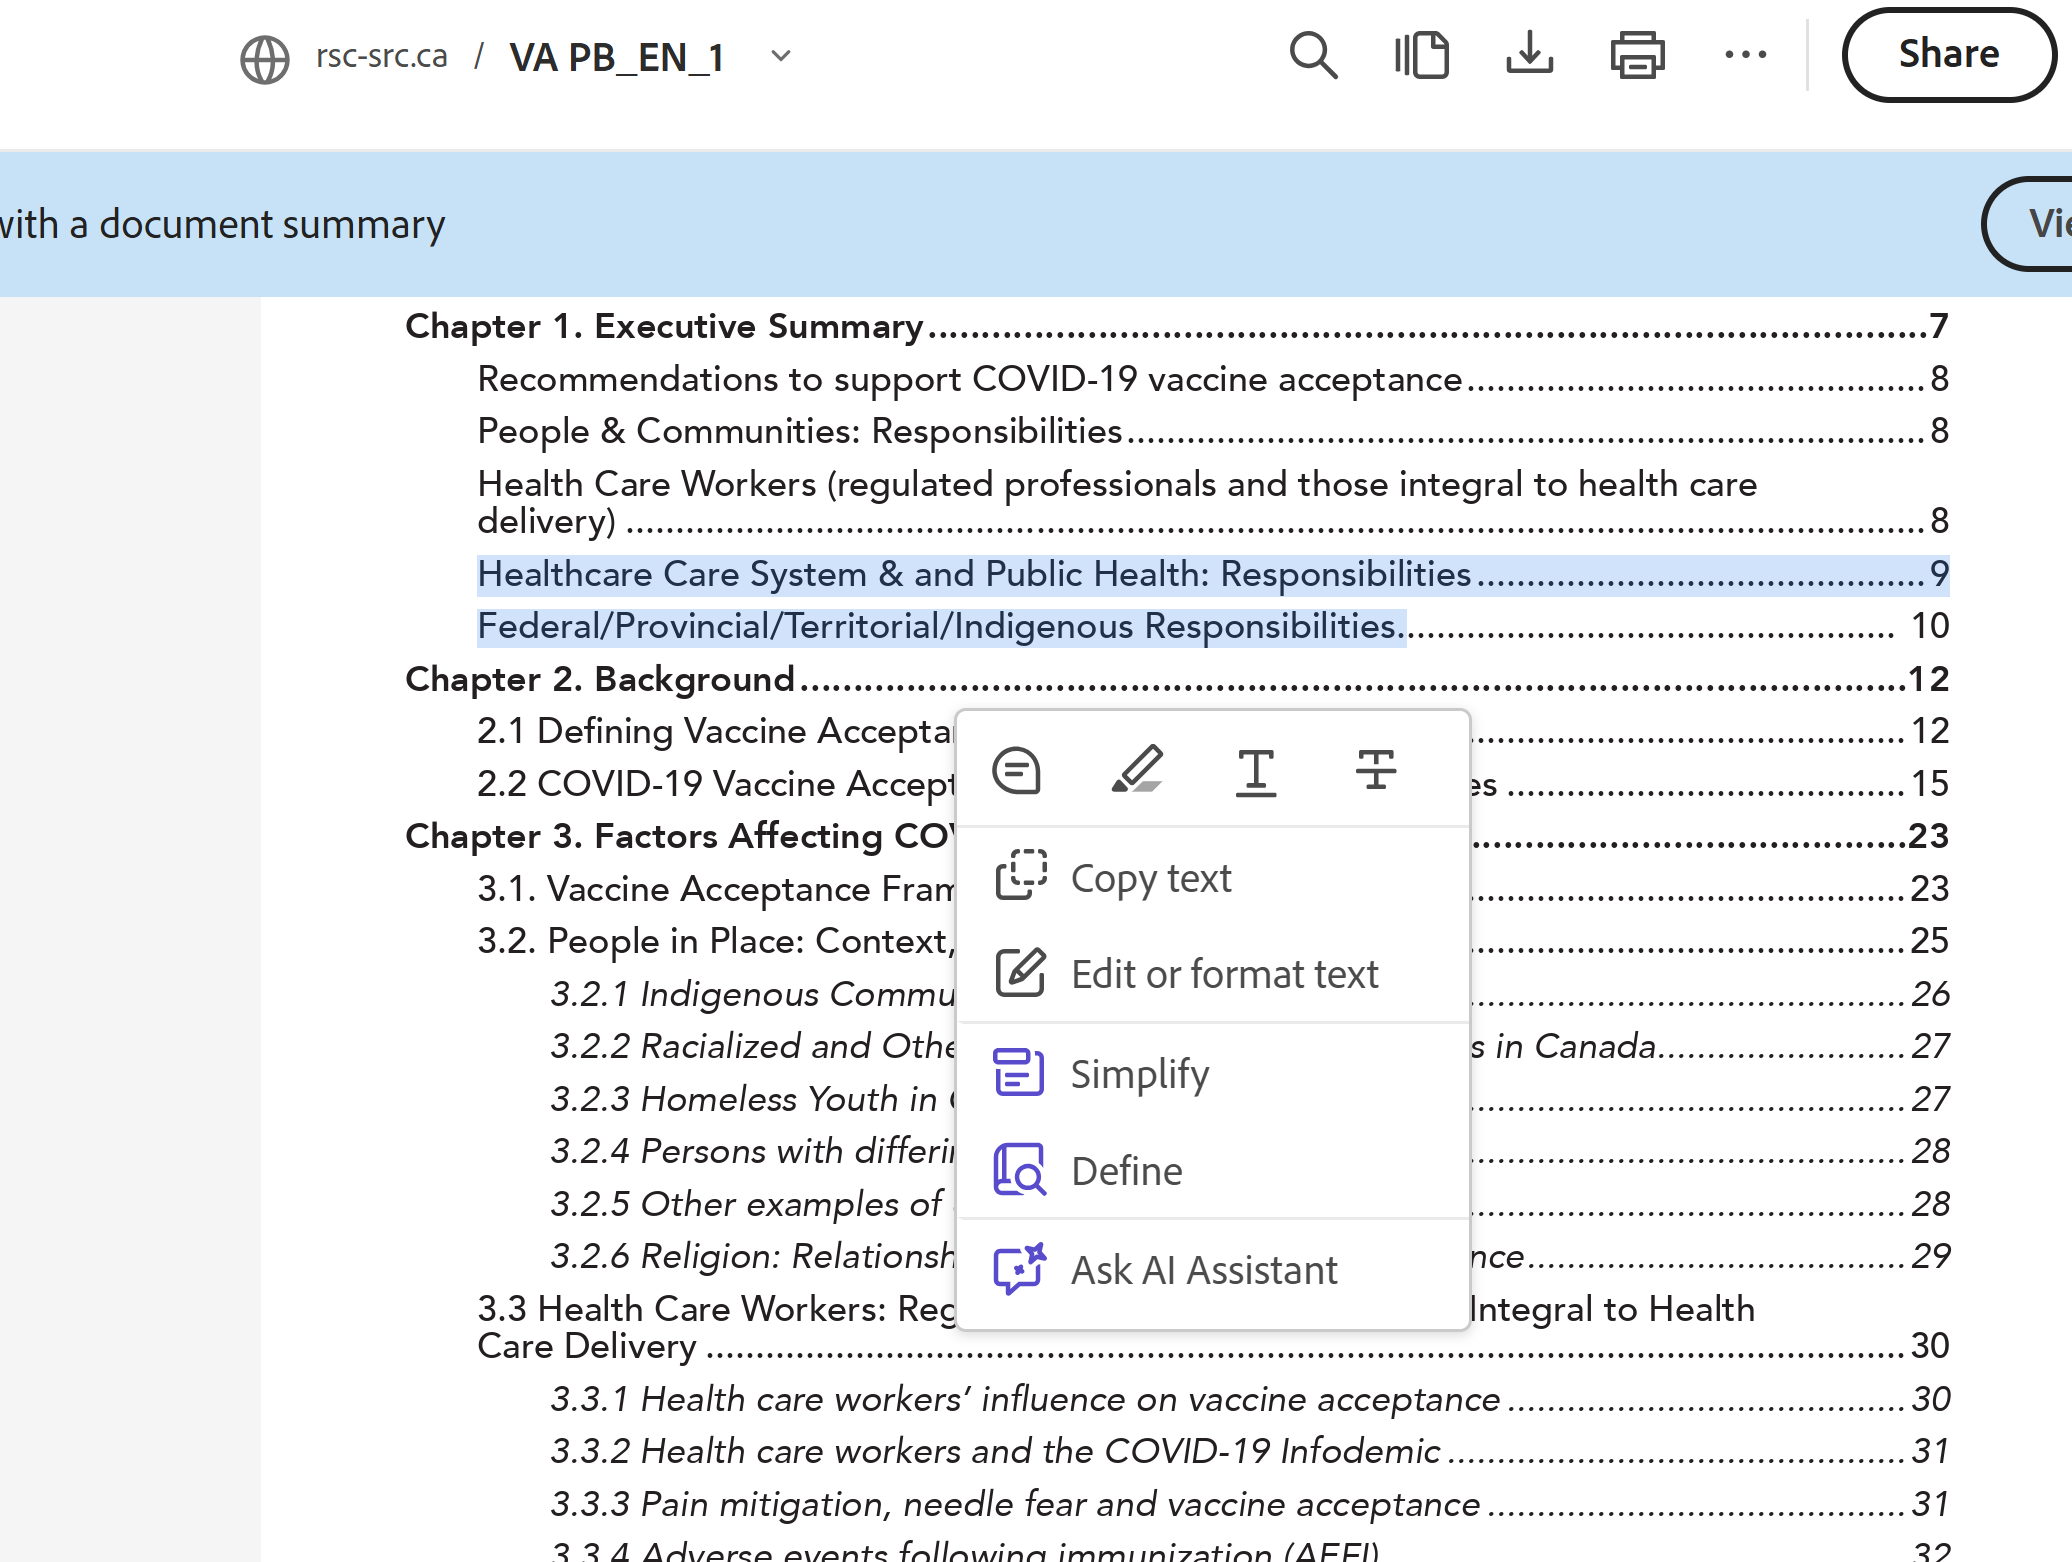
Task: Expand the VA PB_EN_1 file name dropdown
Action: 781,56
